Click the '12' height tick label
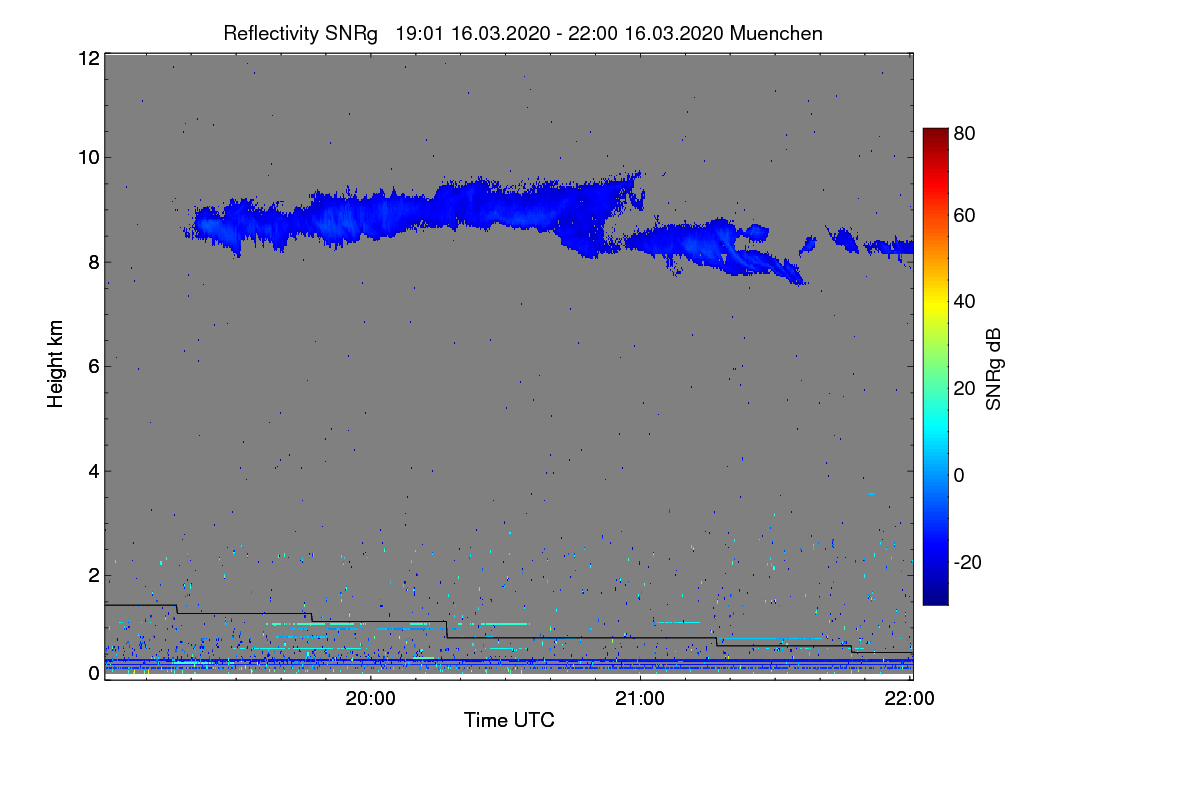This screenshot has height=800, width=1200. (x=88, y=58)
